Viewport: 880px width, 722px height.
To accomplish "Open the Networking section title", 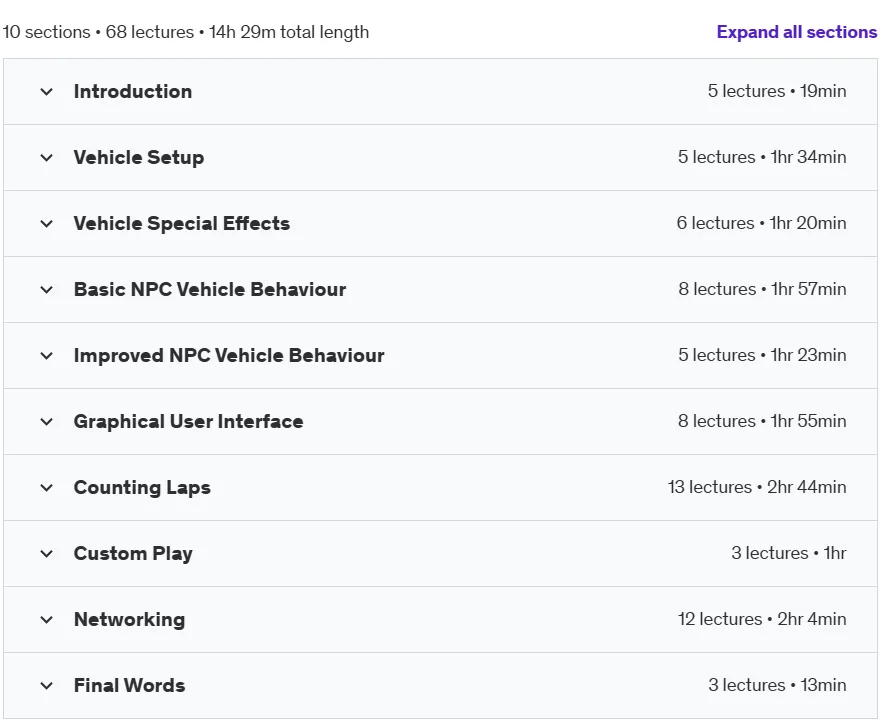I will point(130,620).
